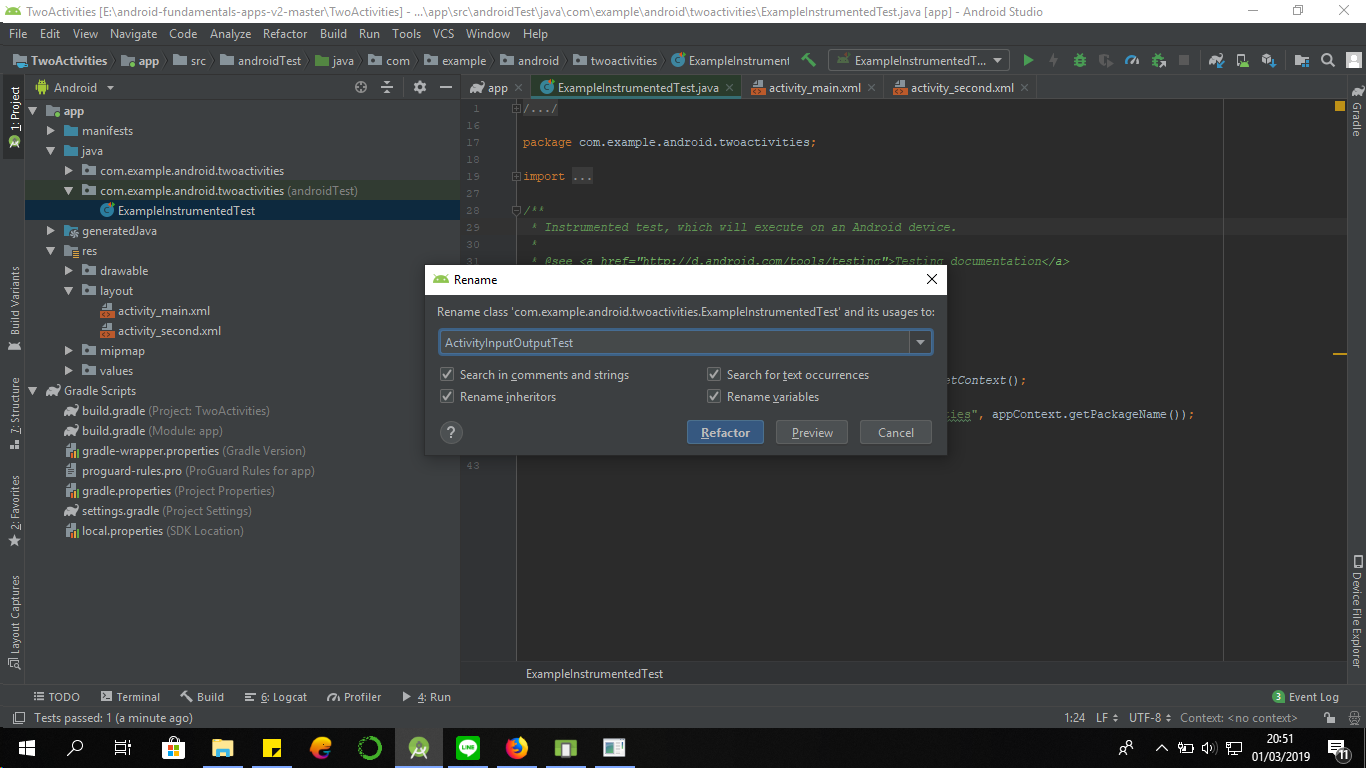
Task: Click the Rename dialog help icon
Action: tap(451, 432)
